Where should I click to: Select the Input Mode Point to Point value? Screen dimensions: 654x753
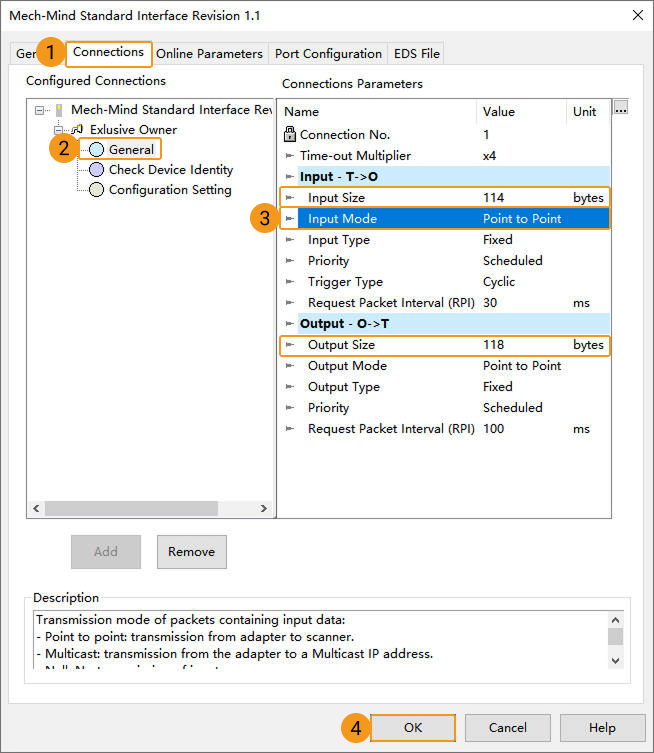coord(522,219)
